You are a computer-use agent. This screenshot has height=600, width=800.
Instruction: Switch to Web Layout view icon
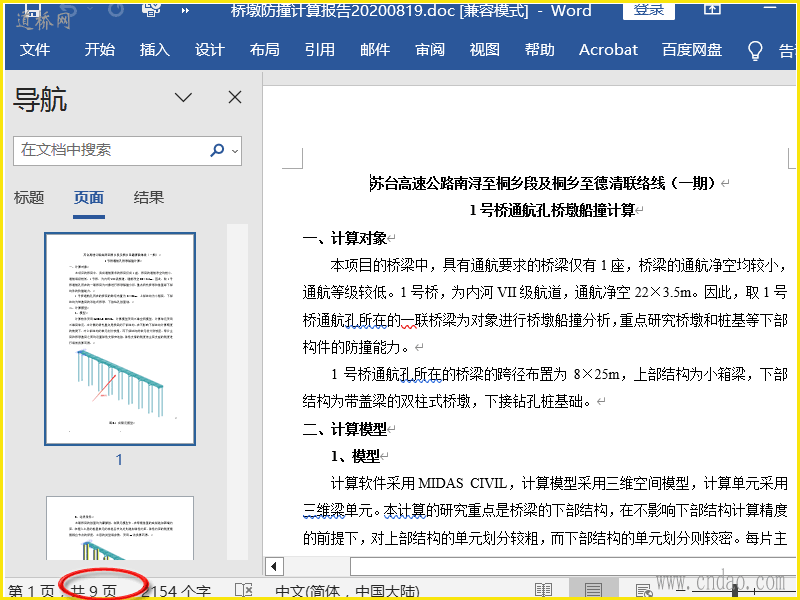click(644, 590)
